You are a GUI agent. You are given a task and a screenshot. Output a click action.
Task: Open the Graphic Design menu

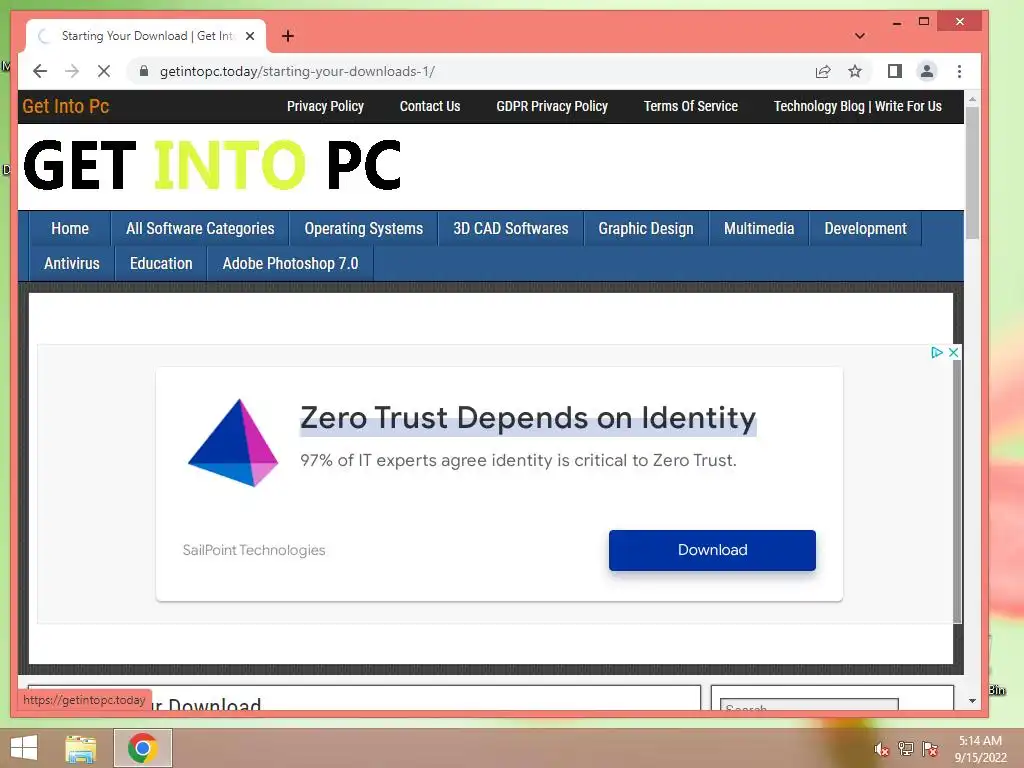646,229
